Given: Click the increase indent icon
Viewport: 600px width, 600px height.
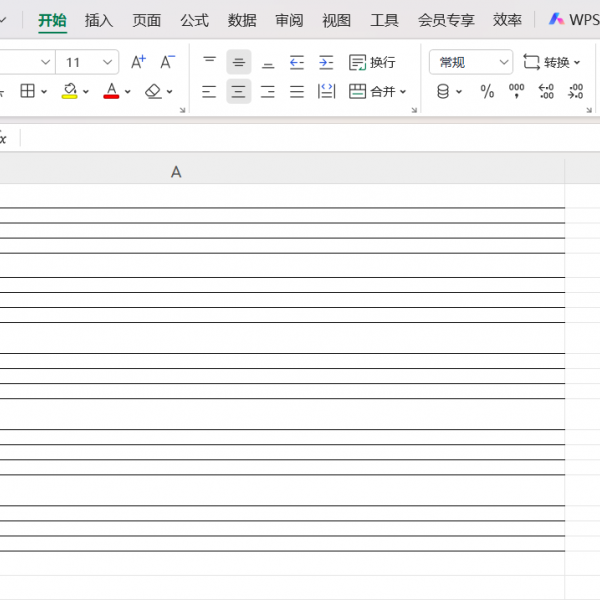Looking at the screenshot, I should (326, 62).
